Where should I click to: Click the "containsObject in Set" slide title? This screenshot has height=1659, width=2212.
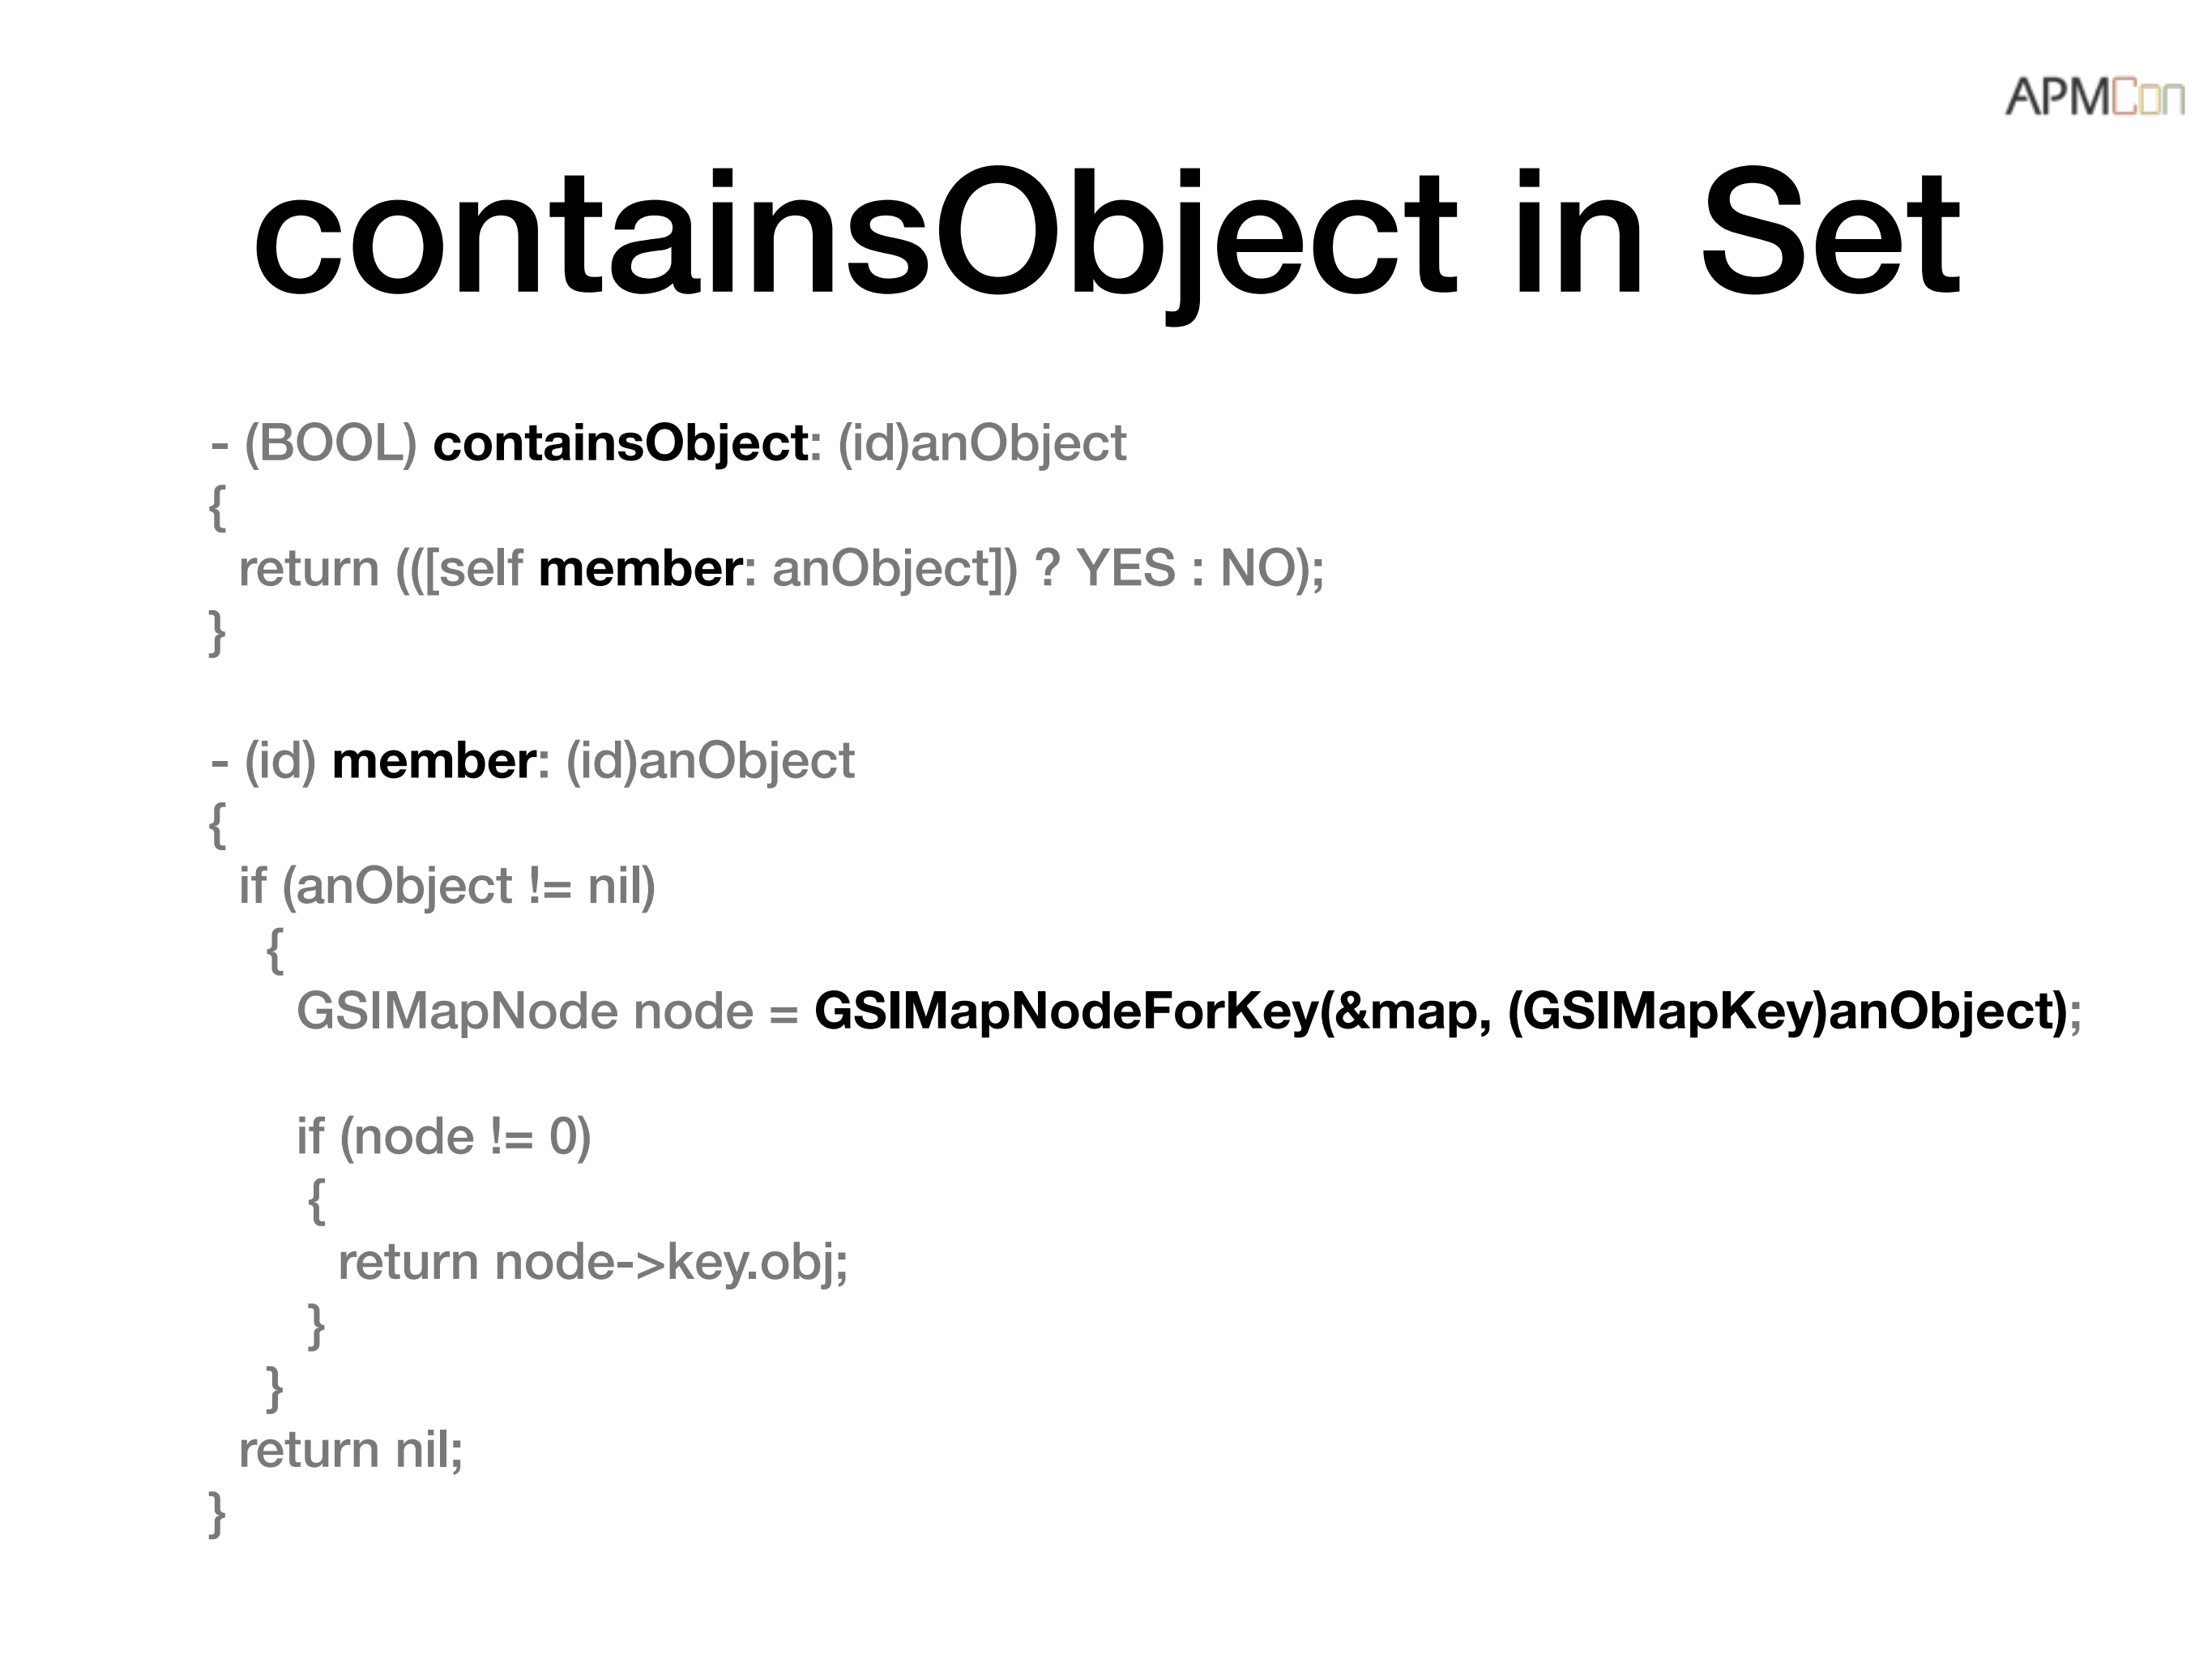pyautogui.click(x=1106, y=236)
